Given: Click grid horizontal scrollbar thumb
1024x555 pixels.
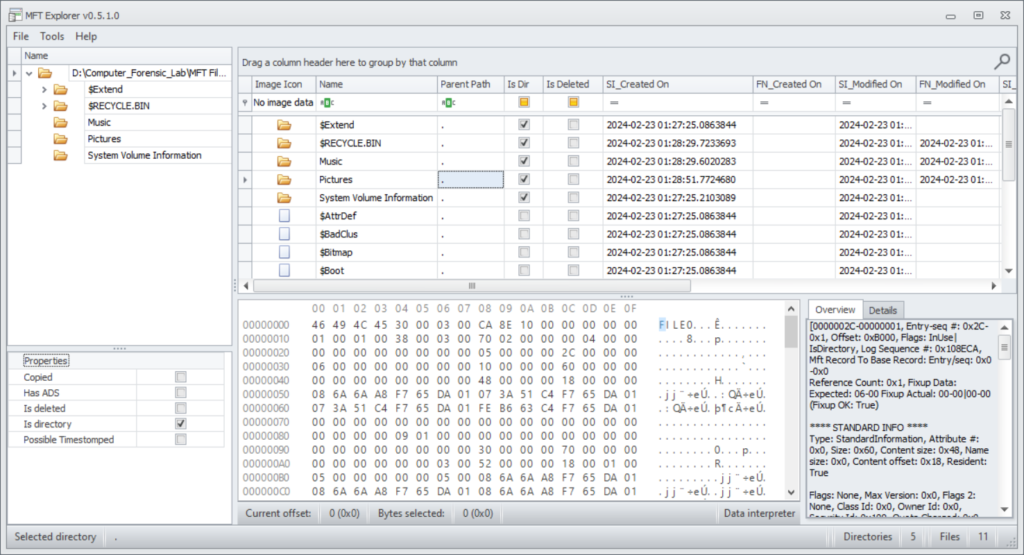Looking at the screenshot, I should [472, 285].
